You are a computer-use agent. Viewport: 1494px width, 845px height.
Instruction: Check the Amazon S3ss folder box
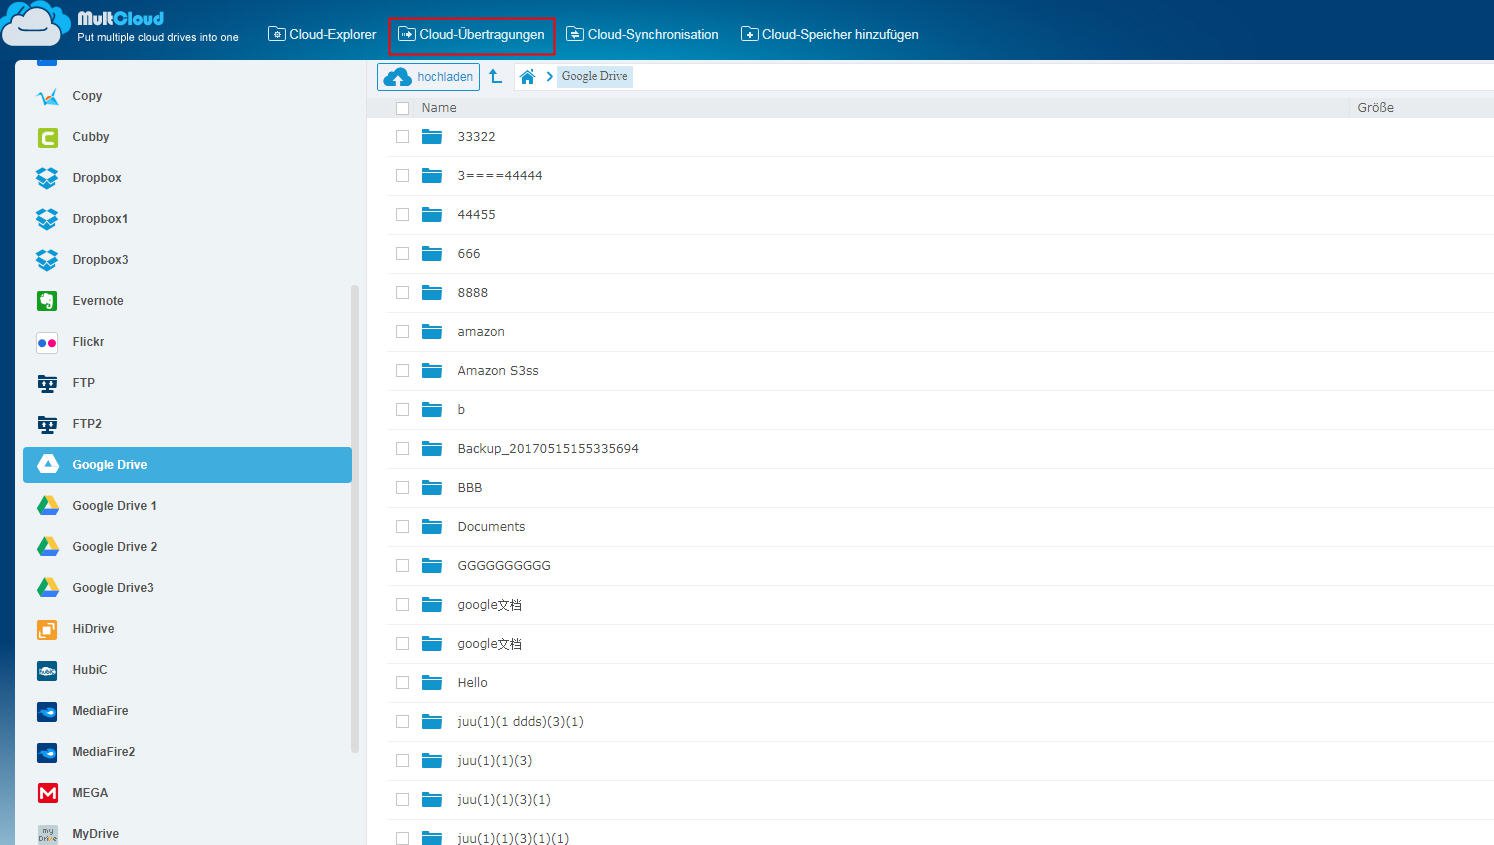pyautogui.click(x=402, y=371)
